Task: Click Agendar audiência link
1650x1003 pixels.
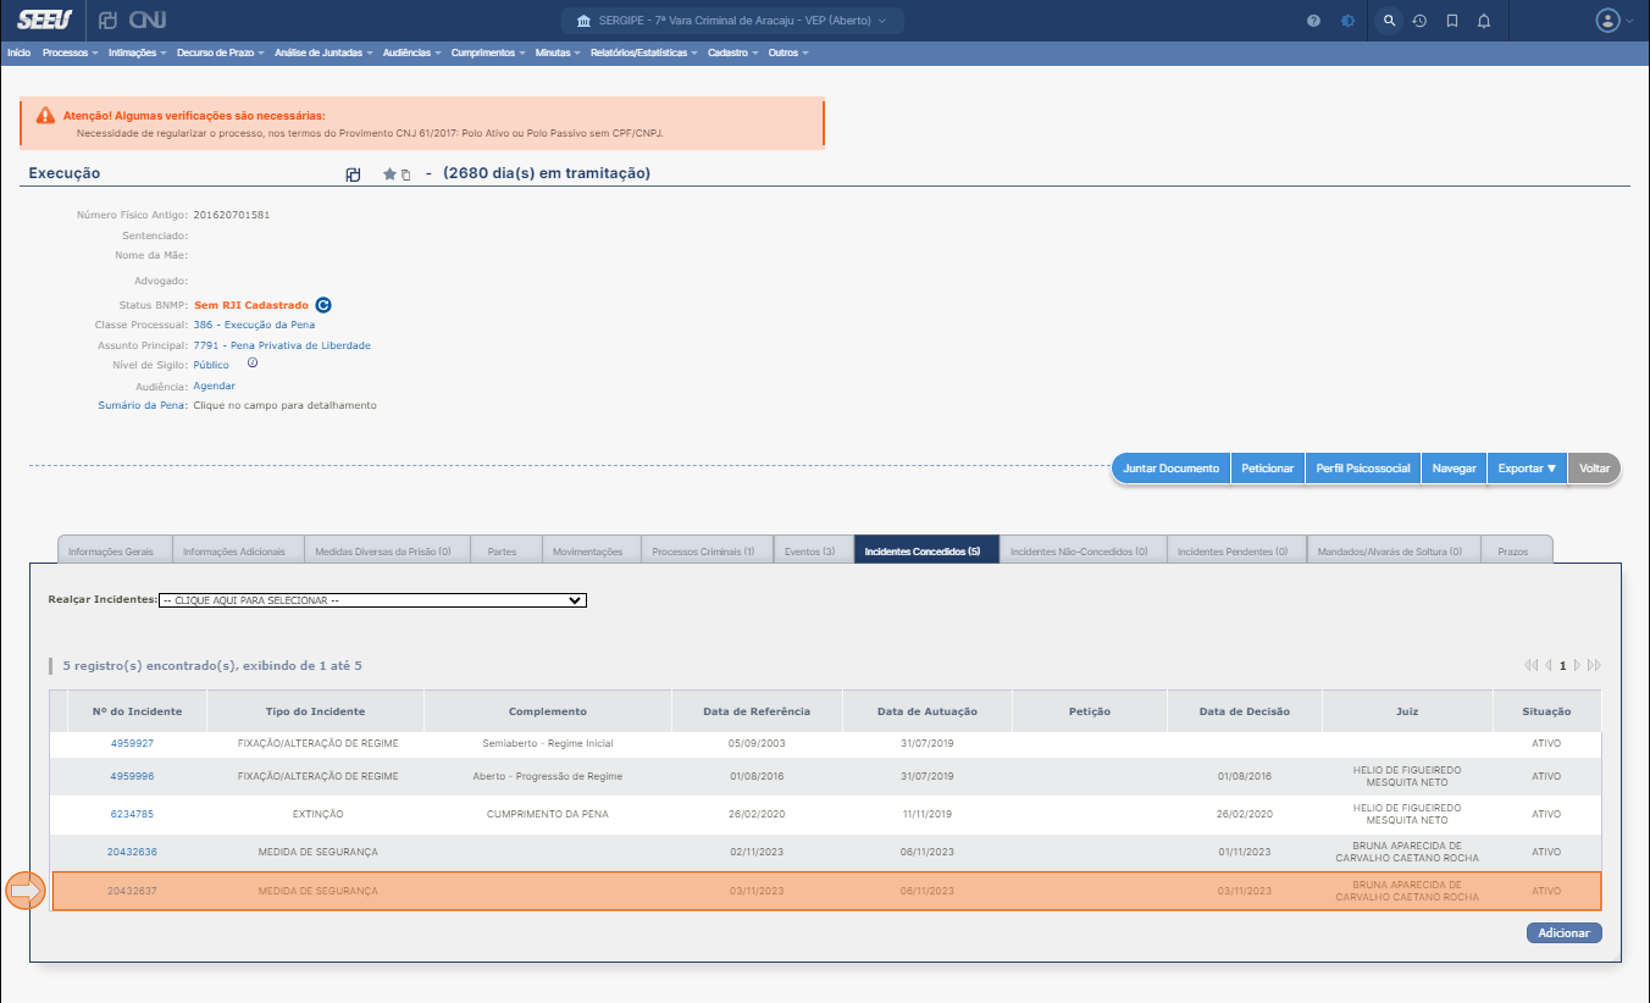Action: (214, 386)
